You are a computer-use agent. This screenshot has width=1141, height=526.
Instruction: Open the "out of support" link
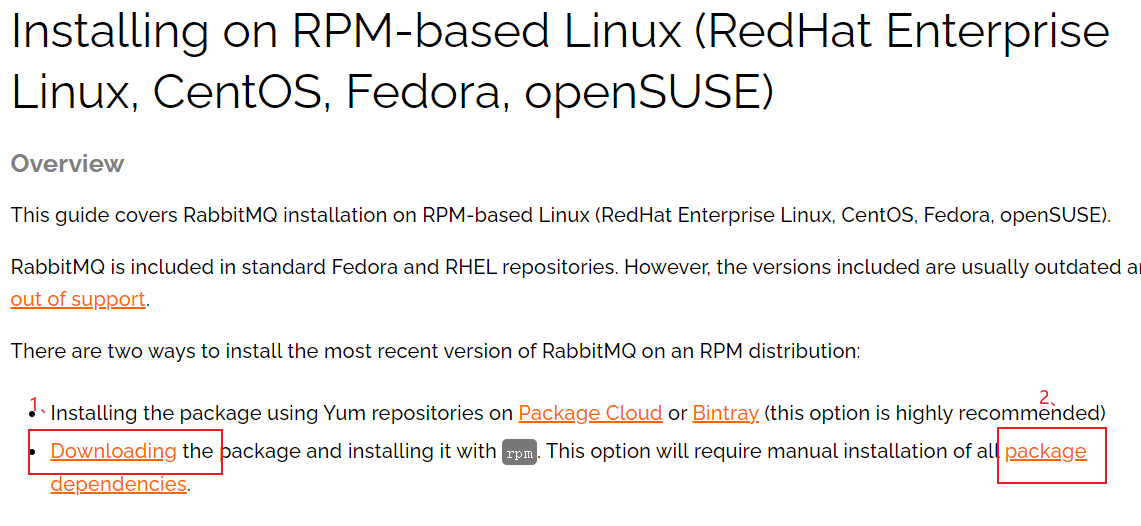pos(78,299)
